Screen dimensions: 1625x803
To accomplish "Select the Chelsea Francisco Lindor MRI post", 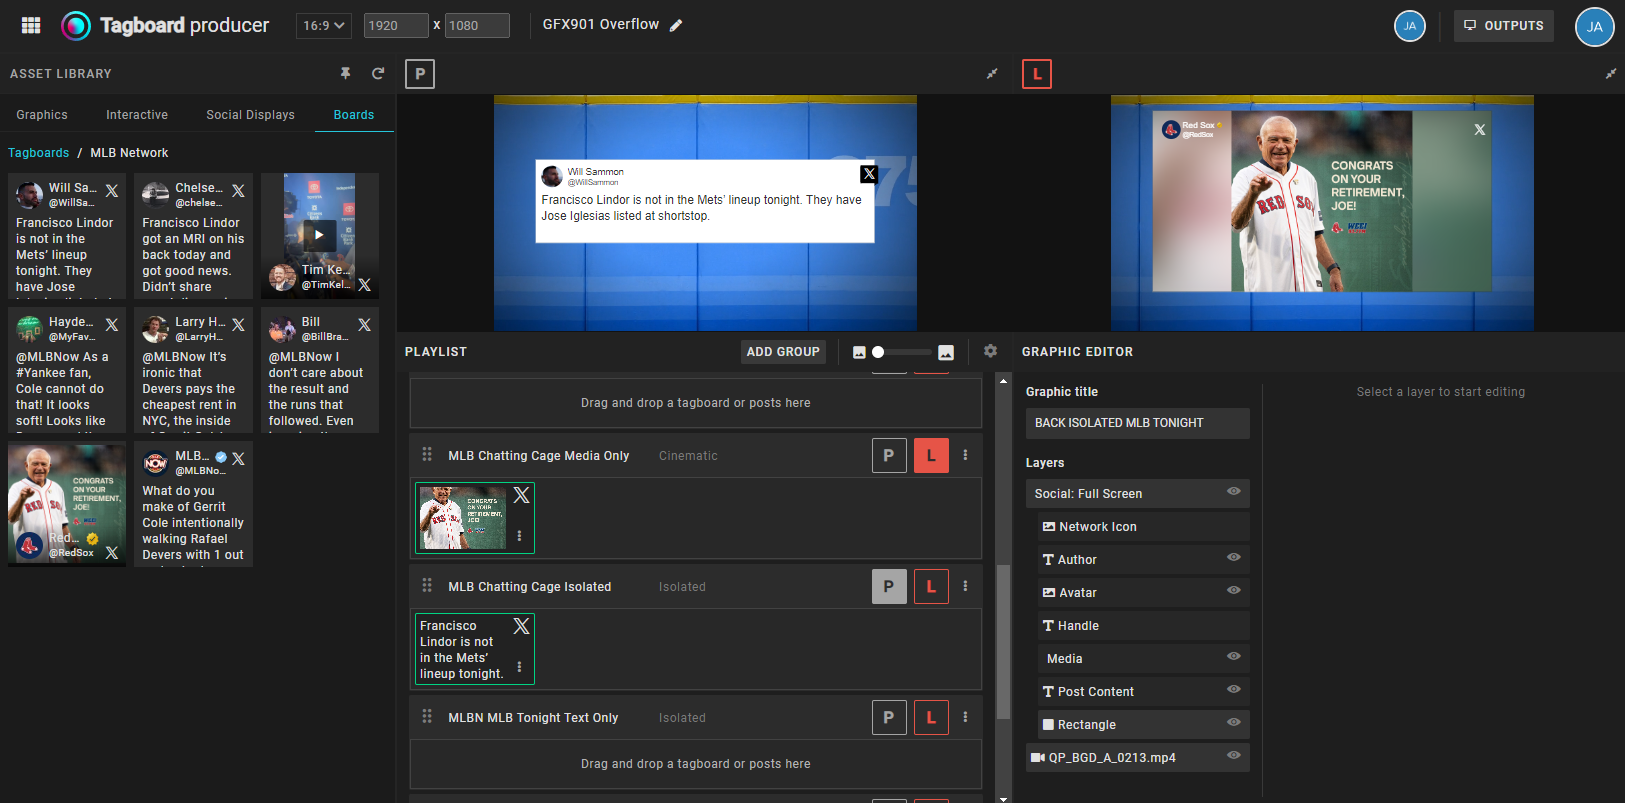I will click(193, 236).
